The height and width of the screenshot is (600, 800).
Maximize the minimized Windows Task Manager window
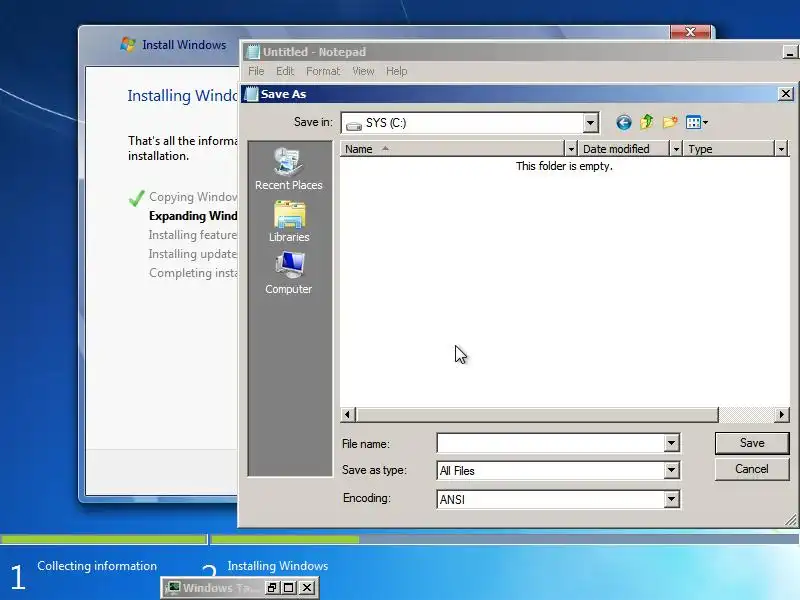point(289,588)
